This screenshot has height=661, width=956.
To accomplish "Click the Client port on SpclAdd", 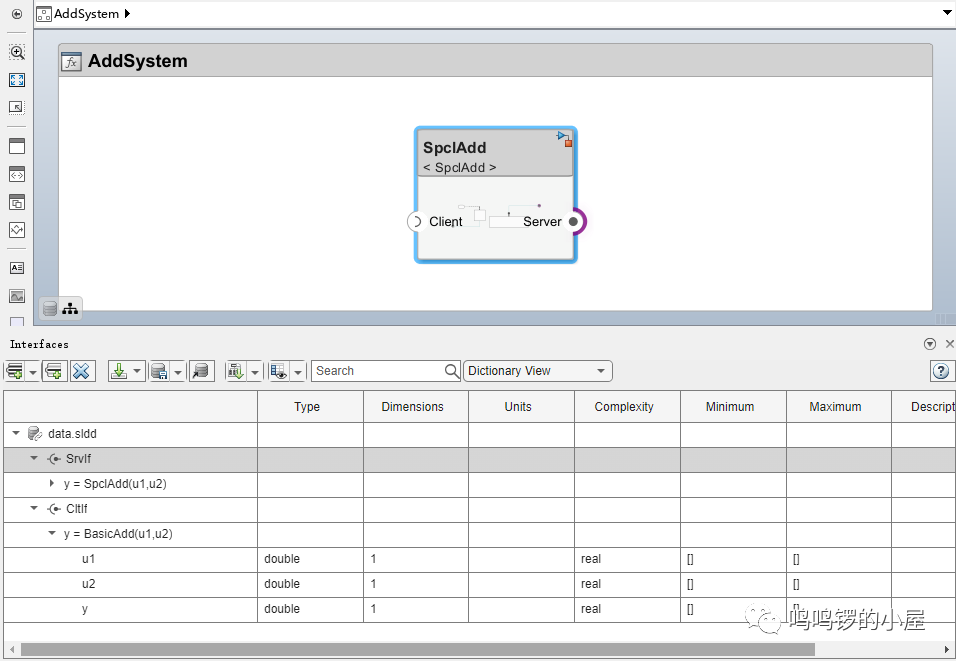I will [415, 221].
